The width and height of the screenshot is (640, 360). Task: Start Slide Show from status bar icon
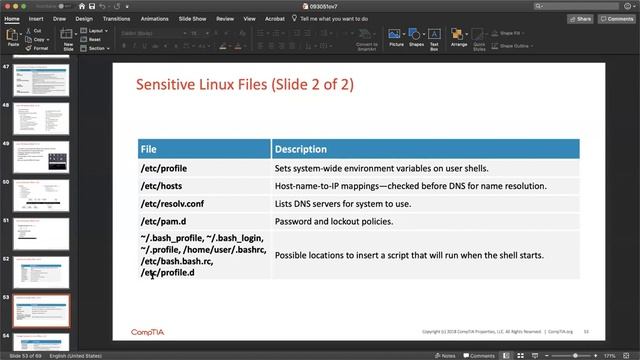(x=535, y=356)
